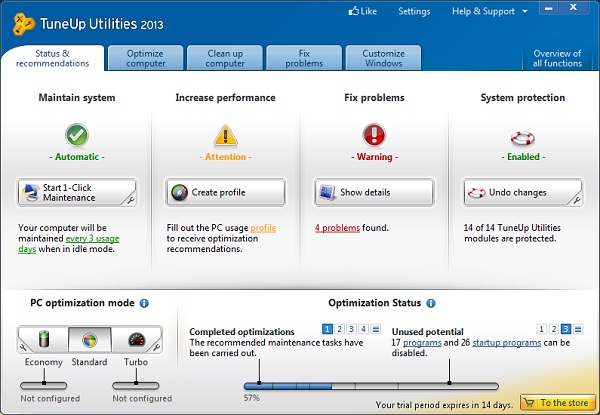
Task: Go to page 2 of Unused potential
Action: (x=553, y=328)
